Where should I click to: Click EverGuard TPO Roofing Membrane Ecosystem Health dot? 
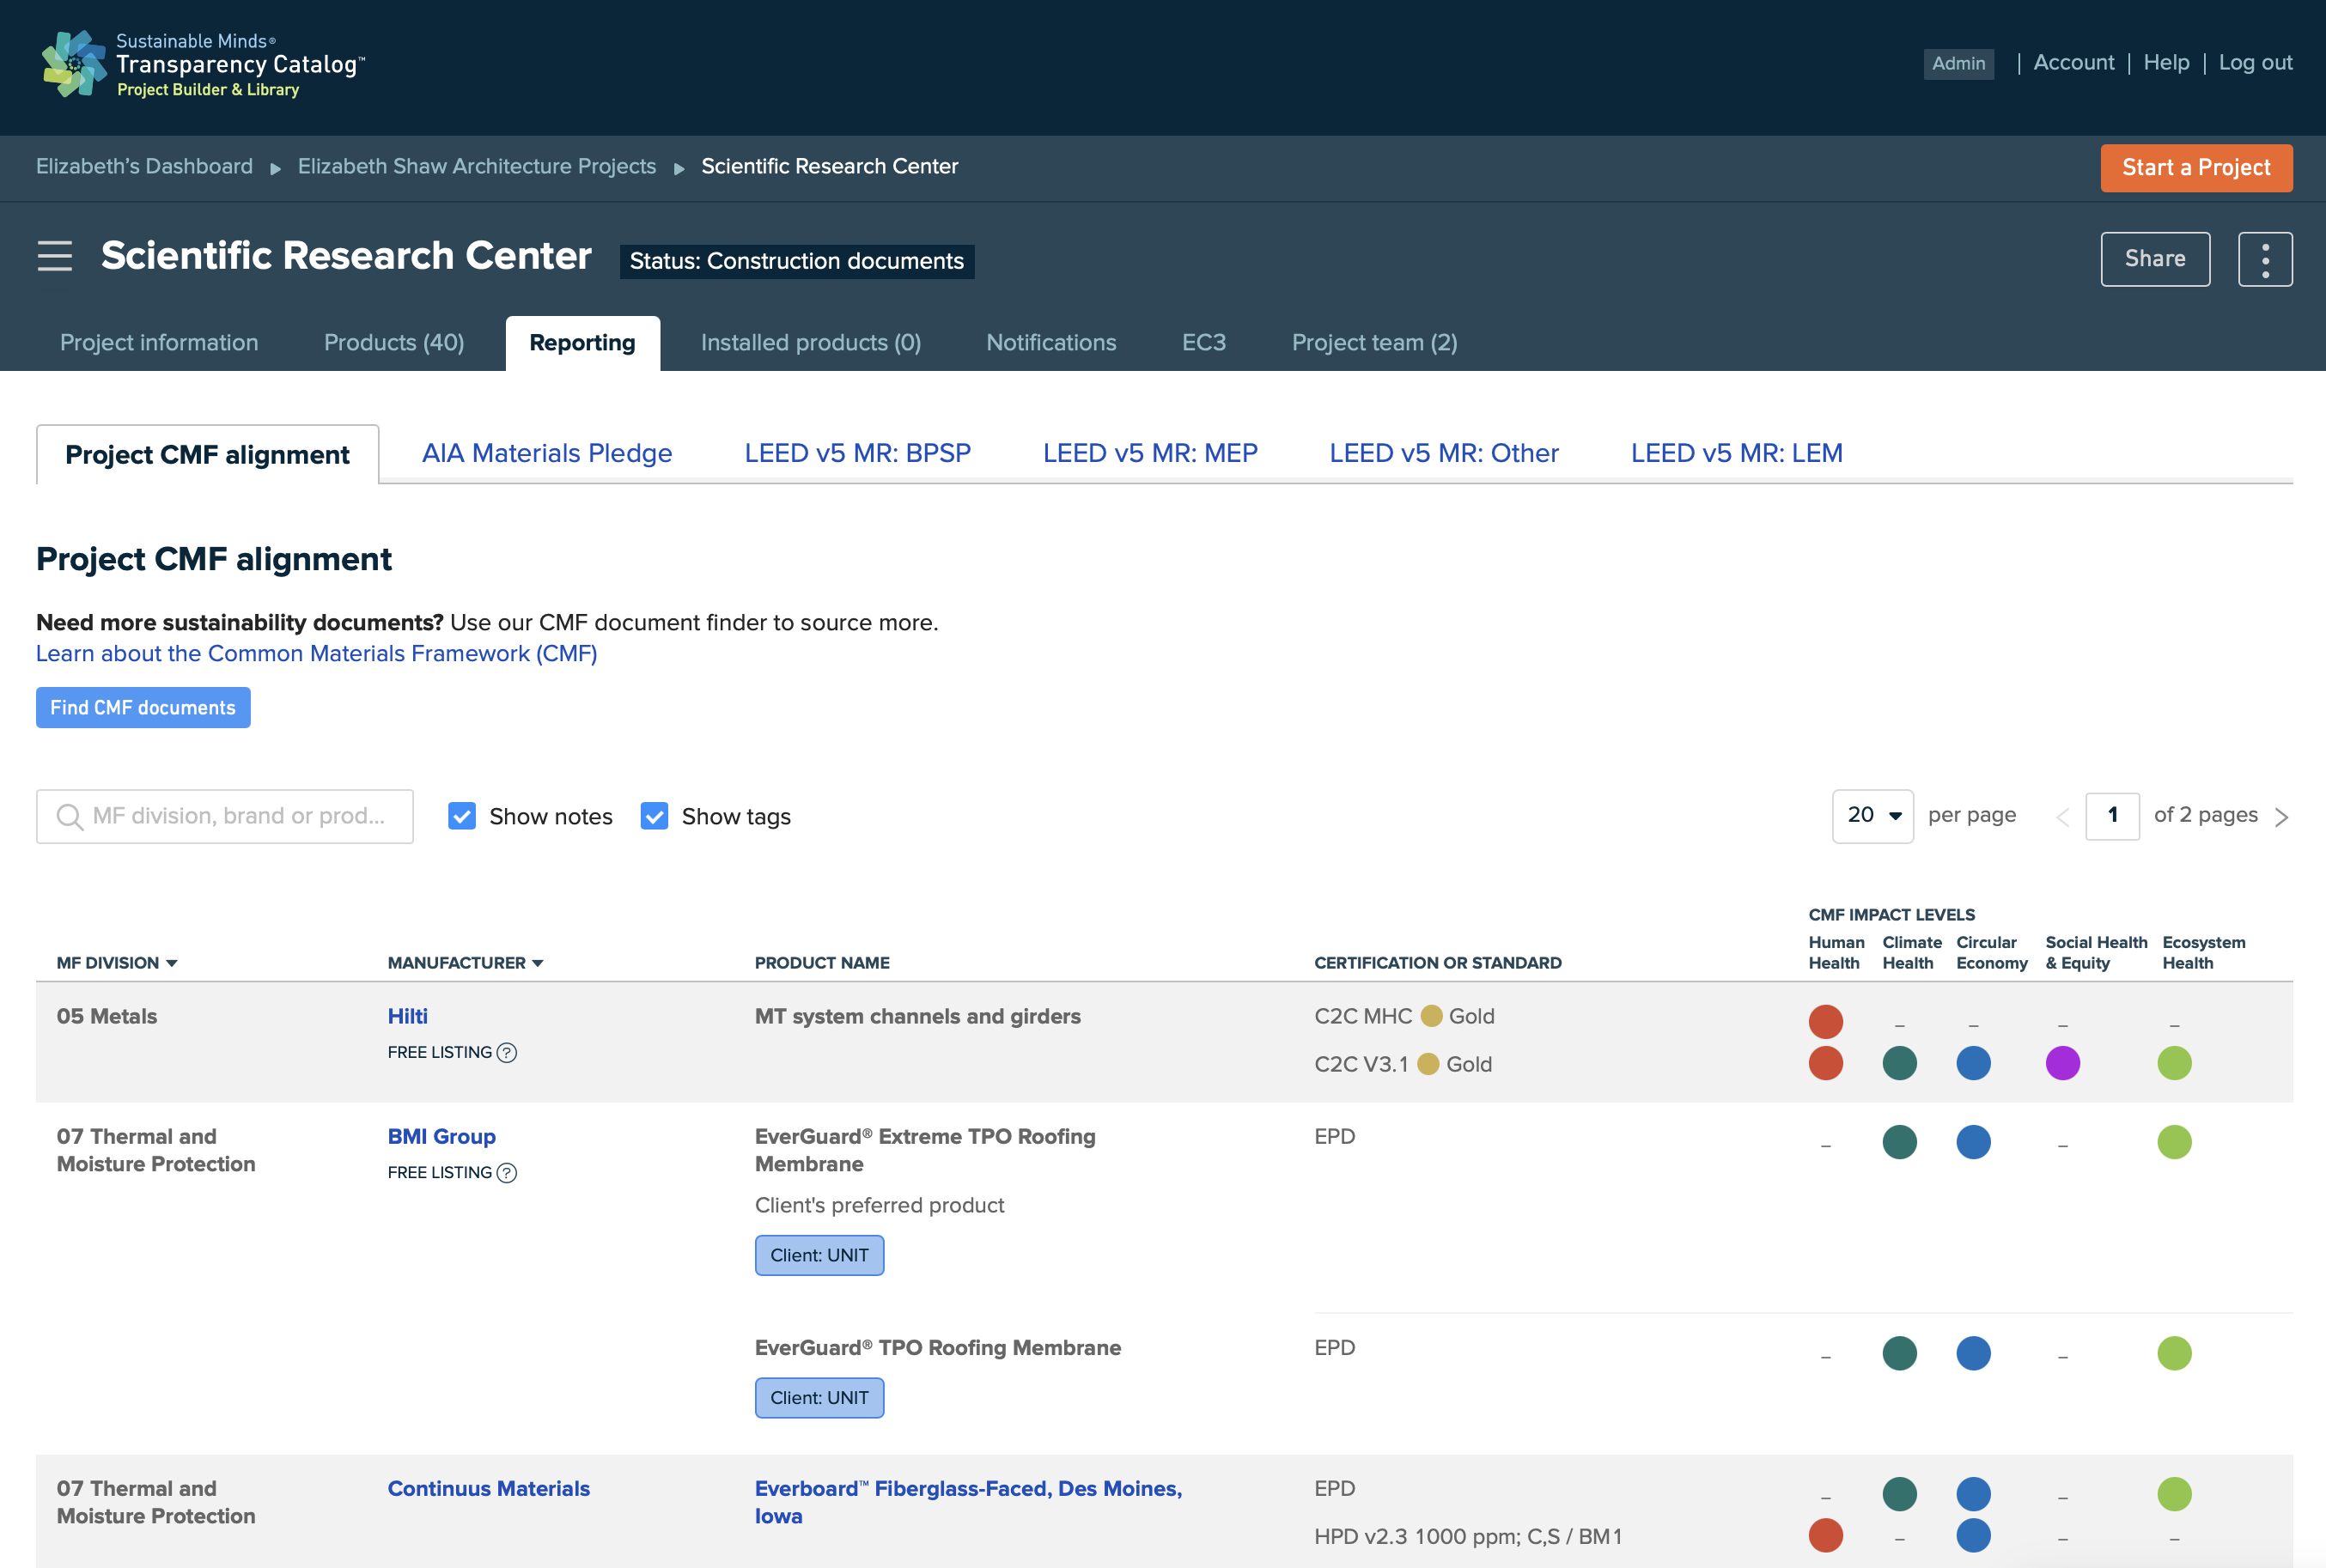click(x=2174, y=1353)
